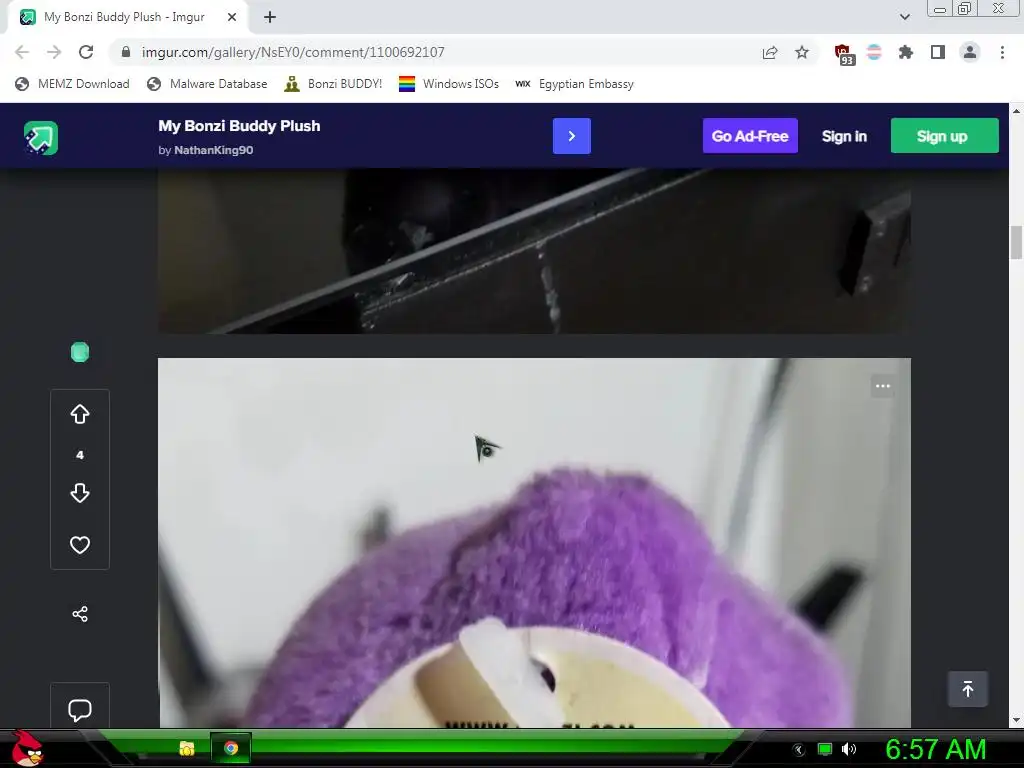Screen dimensions: 1024x768
Task: Click the page vertical scrollbar thumb
Action: (1016, 242)
